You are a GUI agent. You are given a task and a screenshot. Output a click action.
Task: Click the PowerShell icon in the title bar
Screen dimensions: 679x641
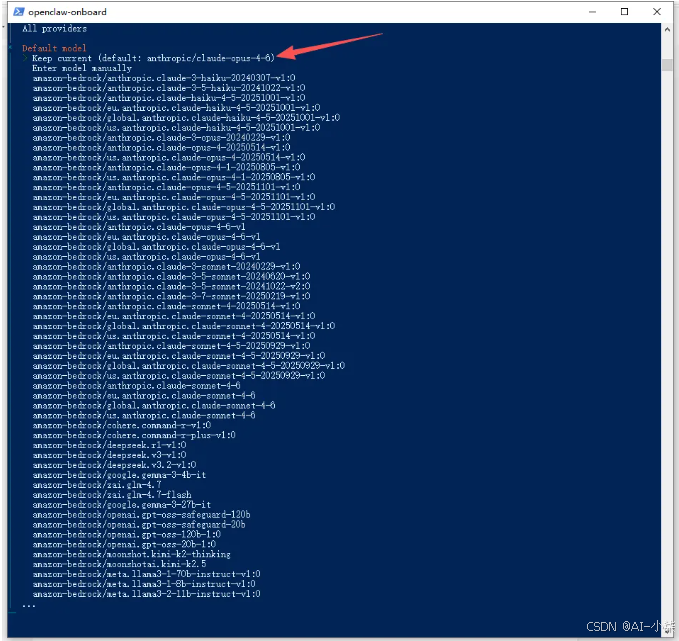(x=19, y=12)
